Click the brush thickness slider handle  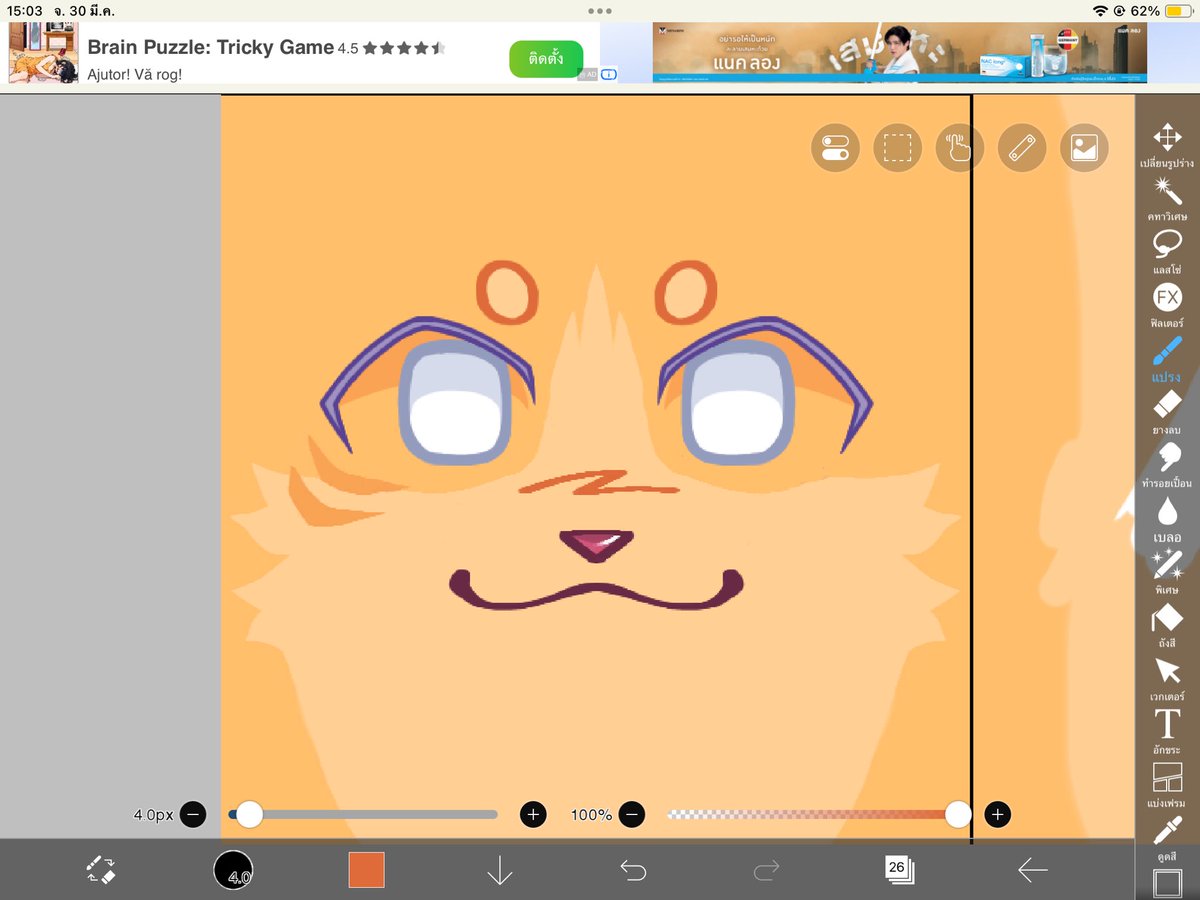(x=249, y=814)
